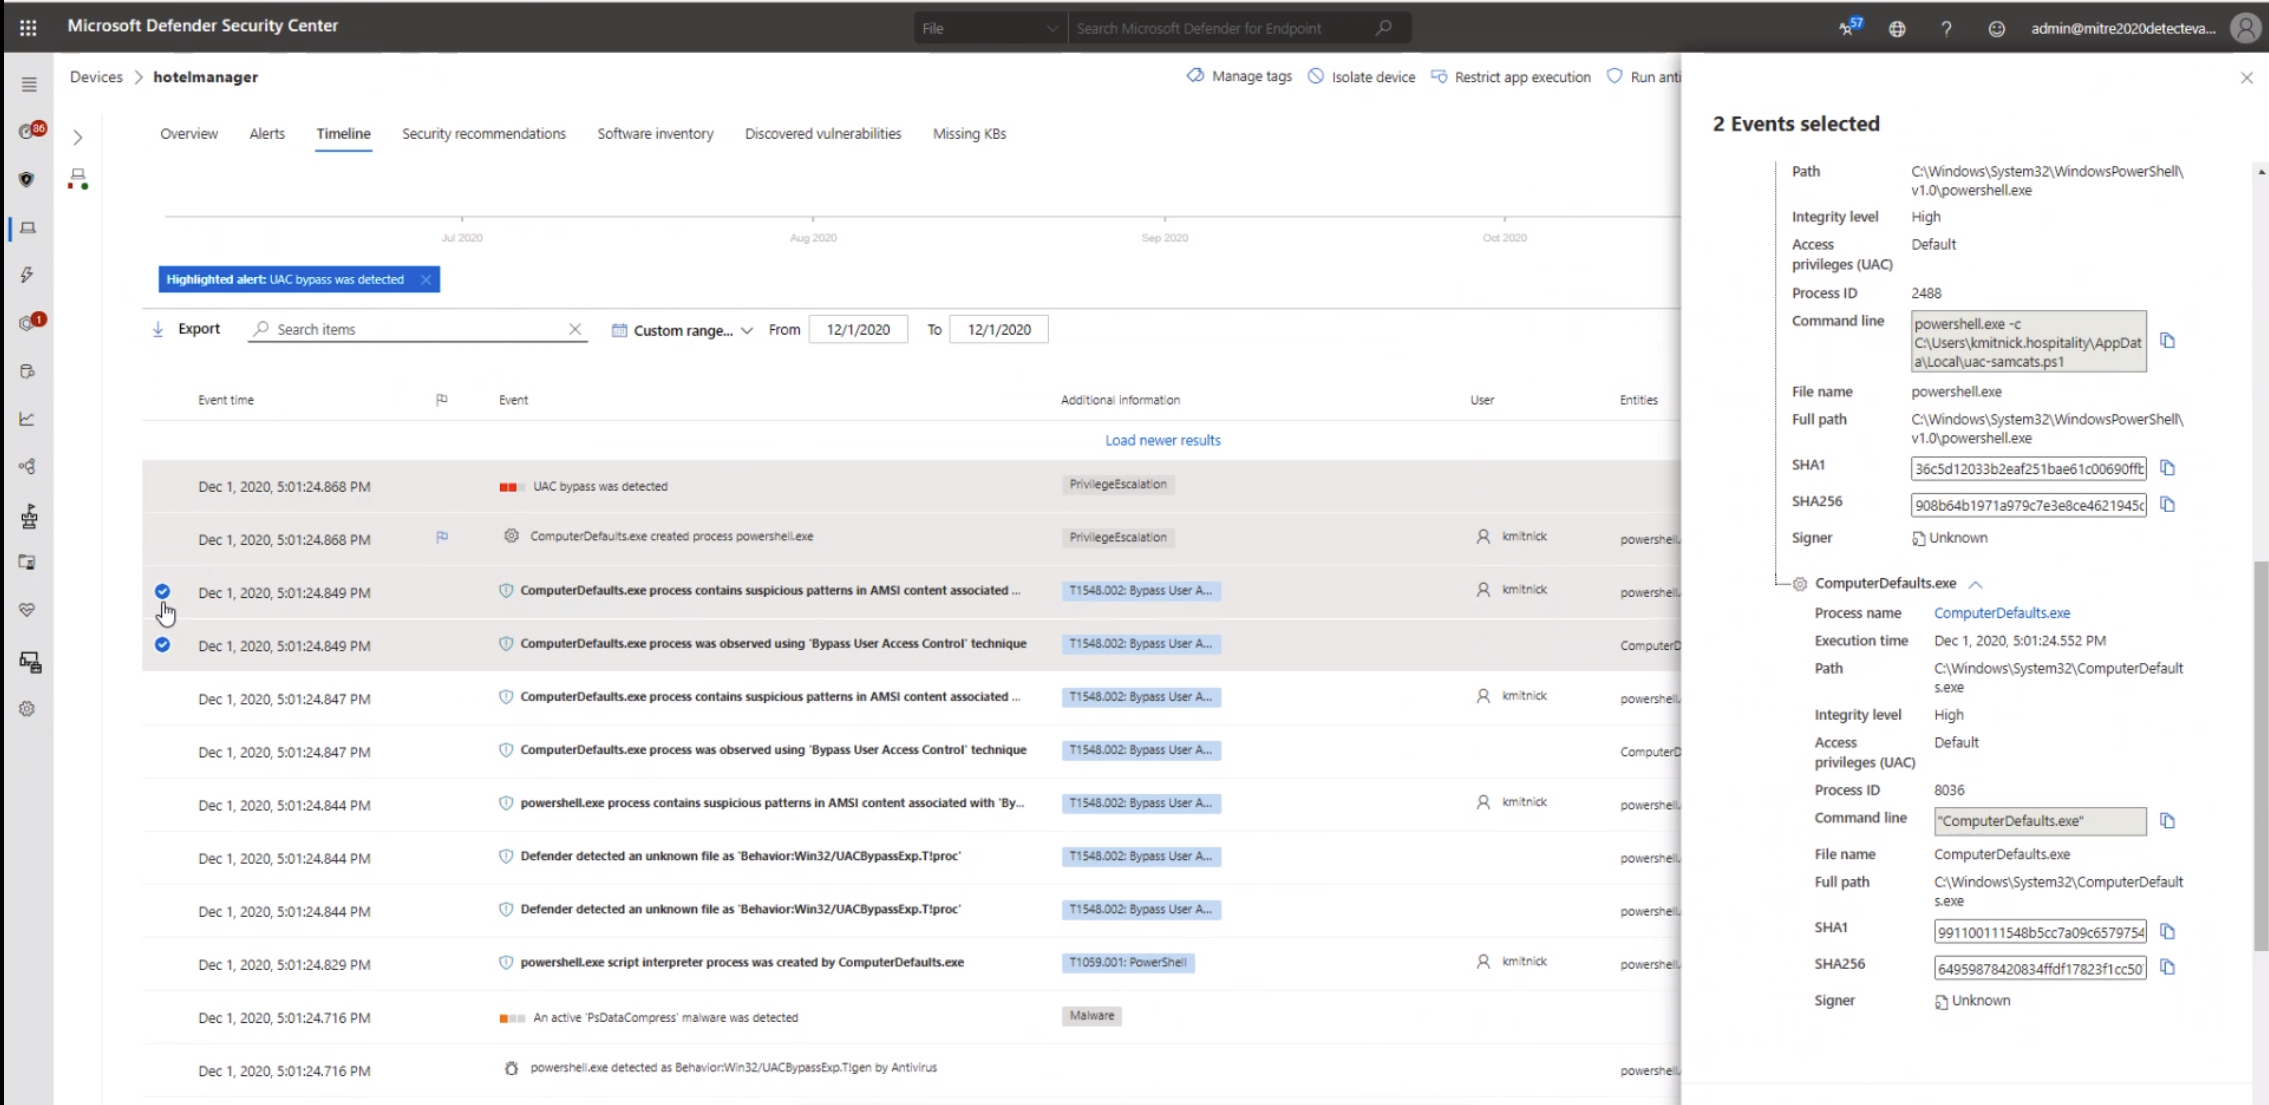Click the Manage tags button
The image size is (2269, 1105).
[1239, 77]
